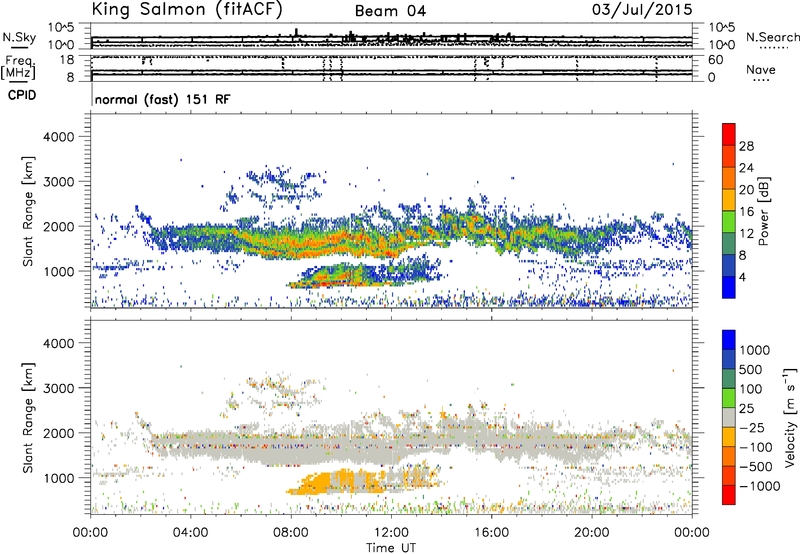The height and width of the screenshot is (554, 800).
Task: Click the '16:00' time tick label
Action: [491, 533]
